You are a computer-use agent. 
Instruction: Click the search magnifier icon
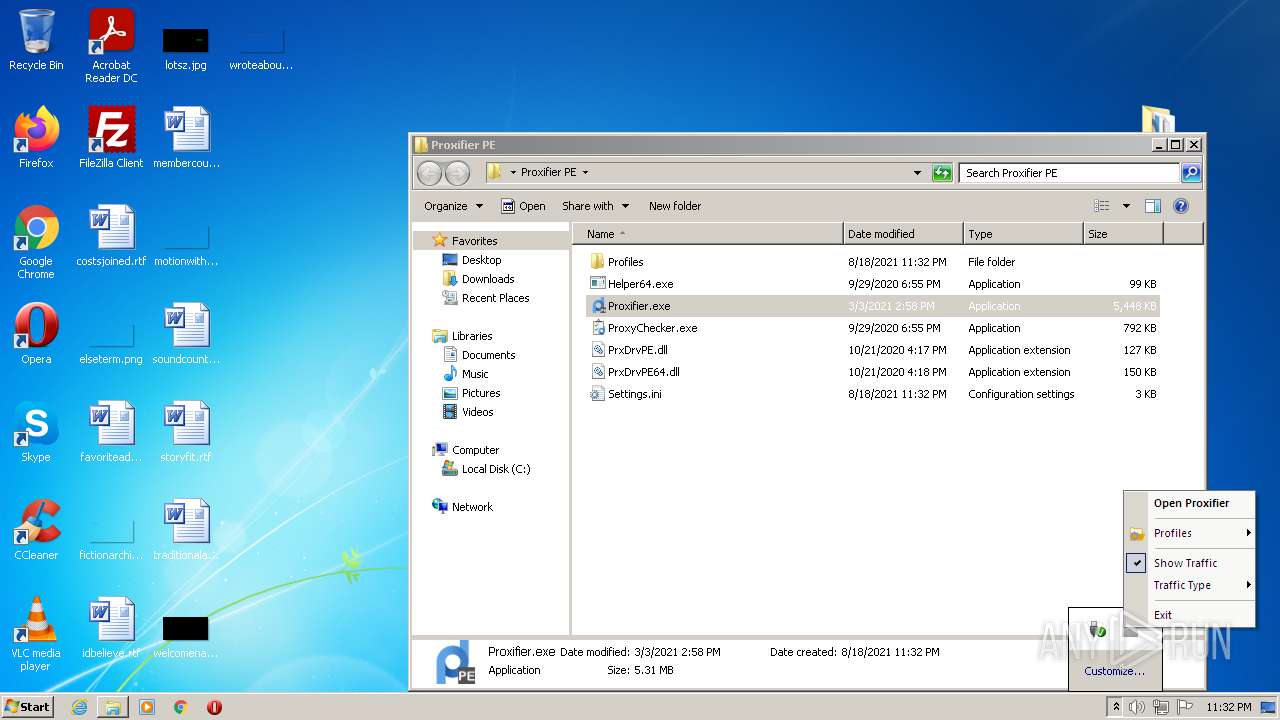pos(1190,173)
